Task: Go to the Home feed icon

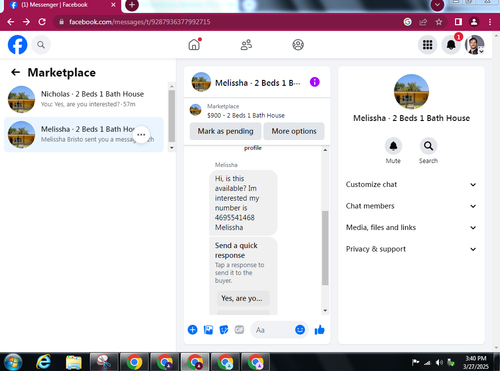Action: click(x=194, y=44)
